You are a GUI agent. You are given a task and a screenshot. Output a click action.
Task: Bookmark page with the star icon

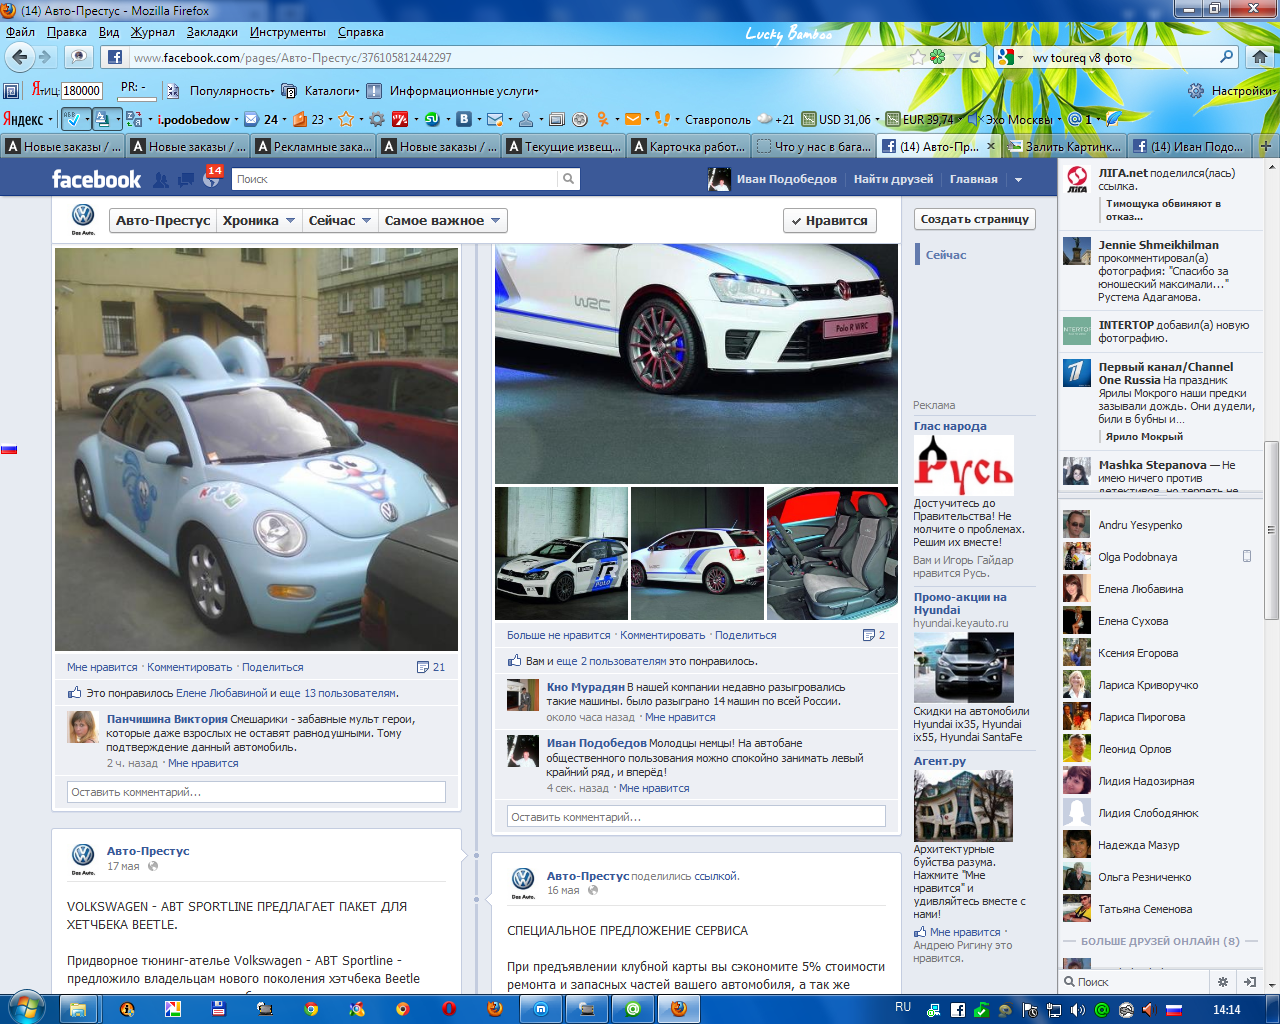917,57
